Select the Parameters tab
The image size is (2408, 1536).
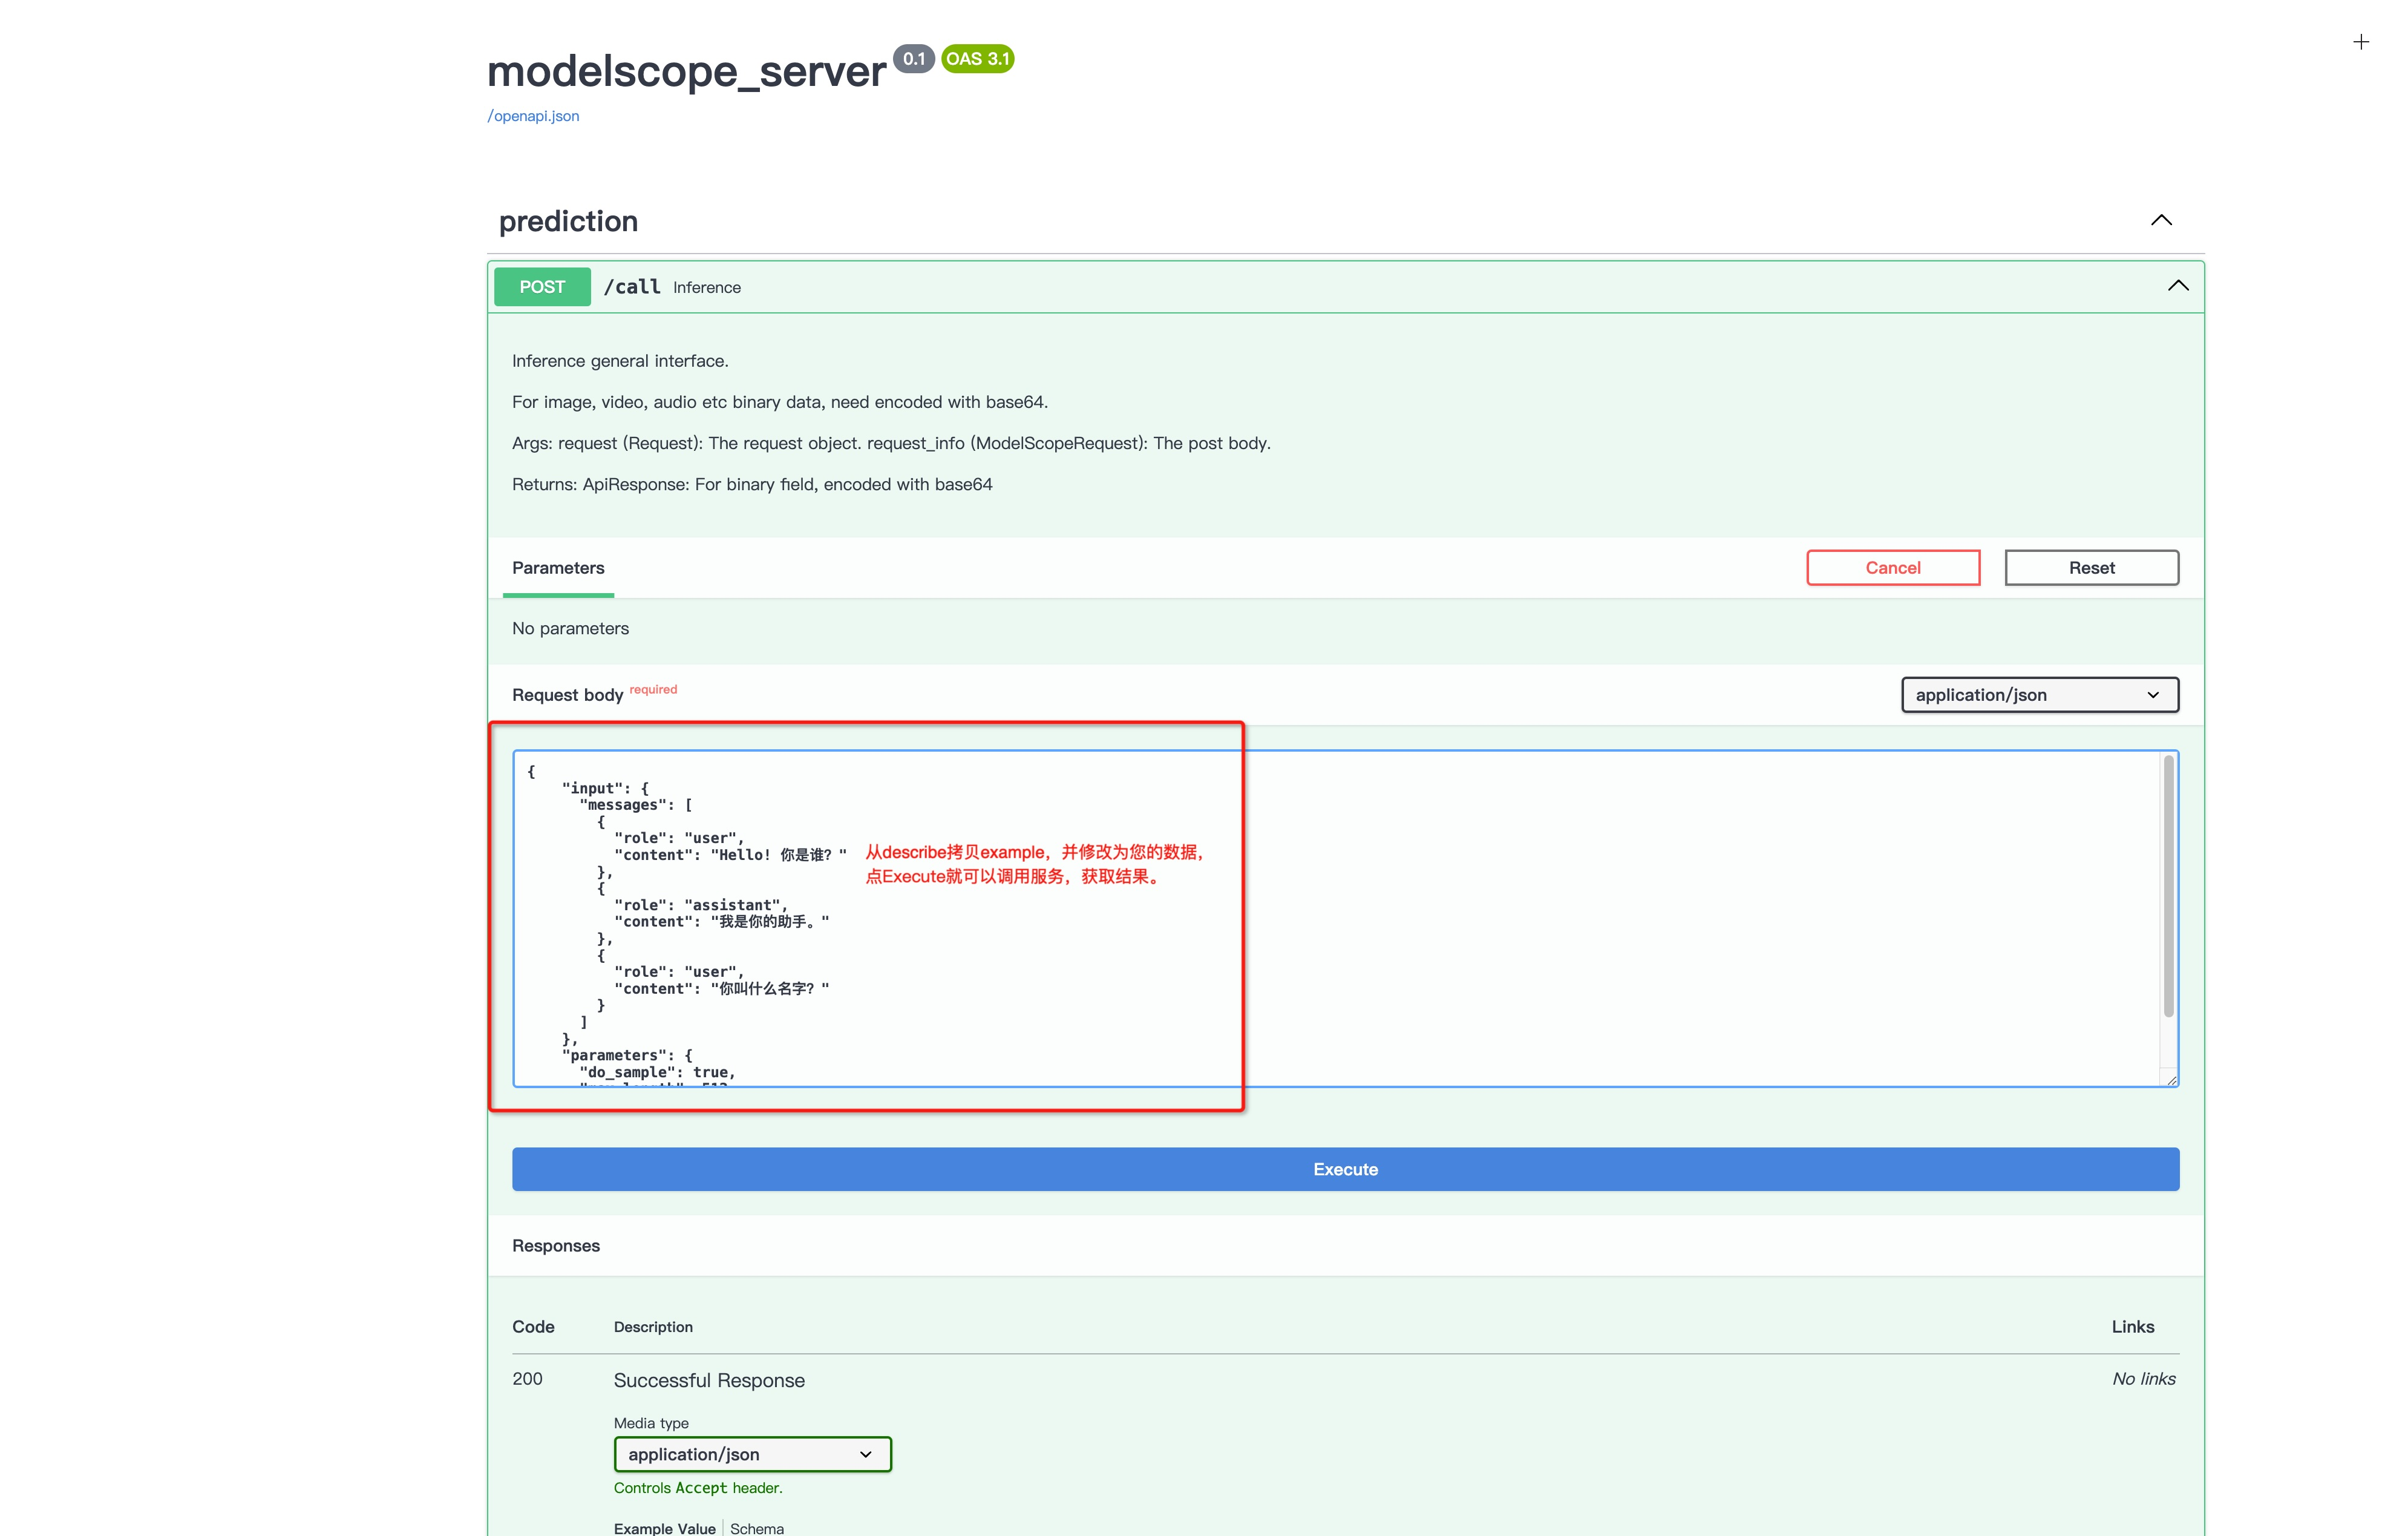tap(558, 568)
